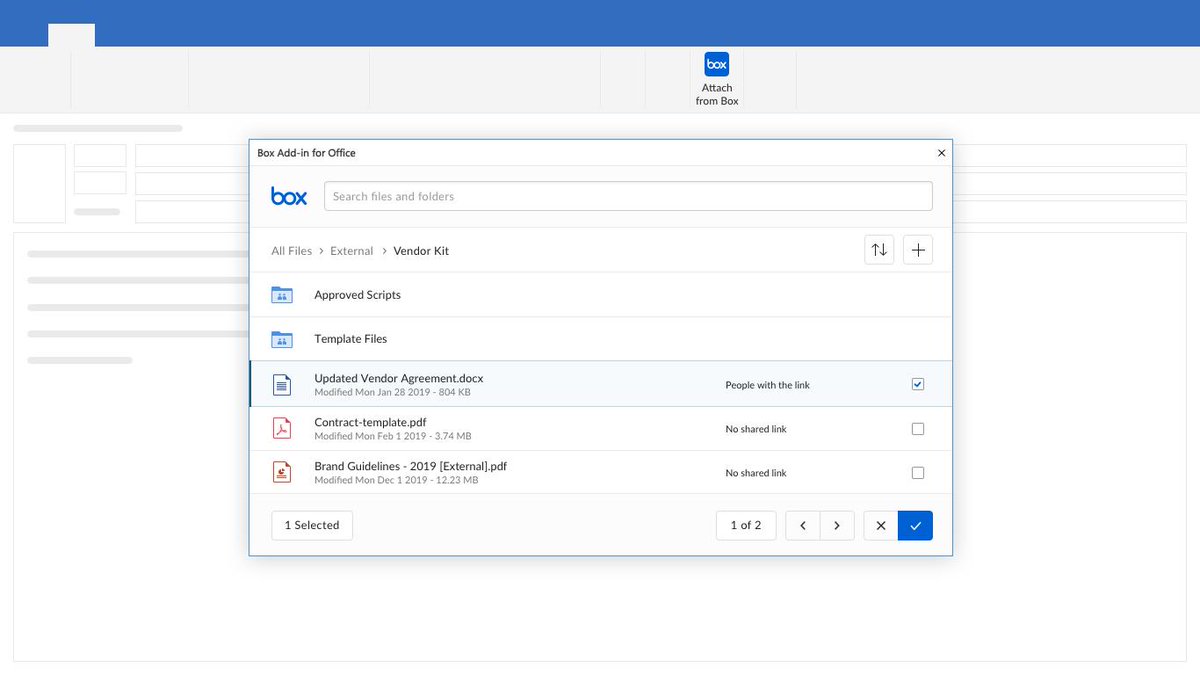Select Brand Guidelines - 2019 [External].pdf name
Image resolution: width=1200 pixels, height=675 pixels.
point(410,466)
